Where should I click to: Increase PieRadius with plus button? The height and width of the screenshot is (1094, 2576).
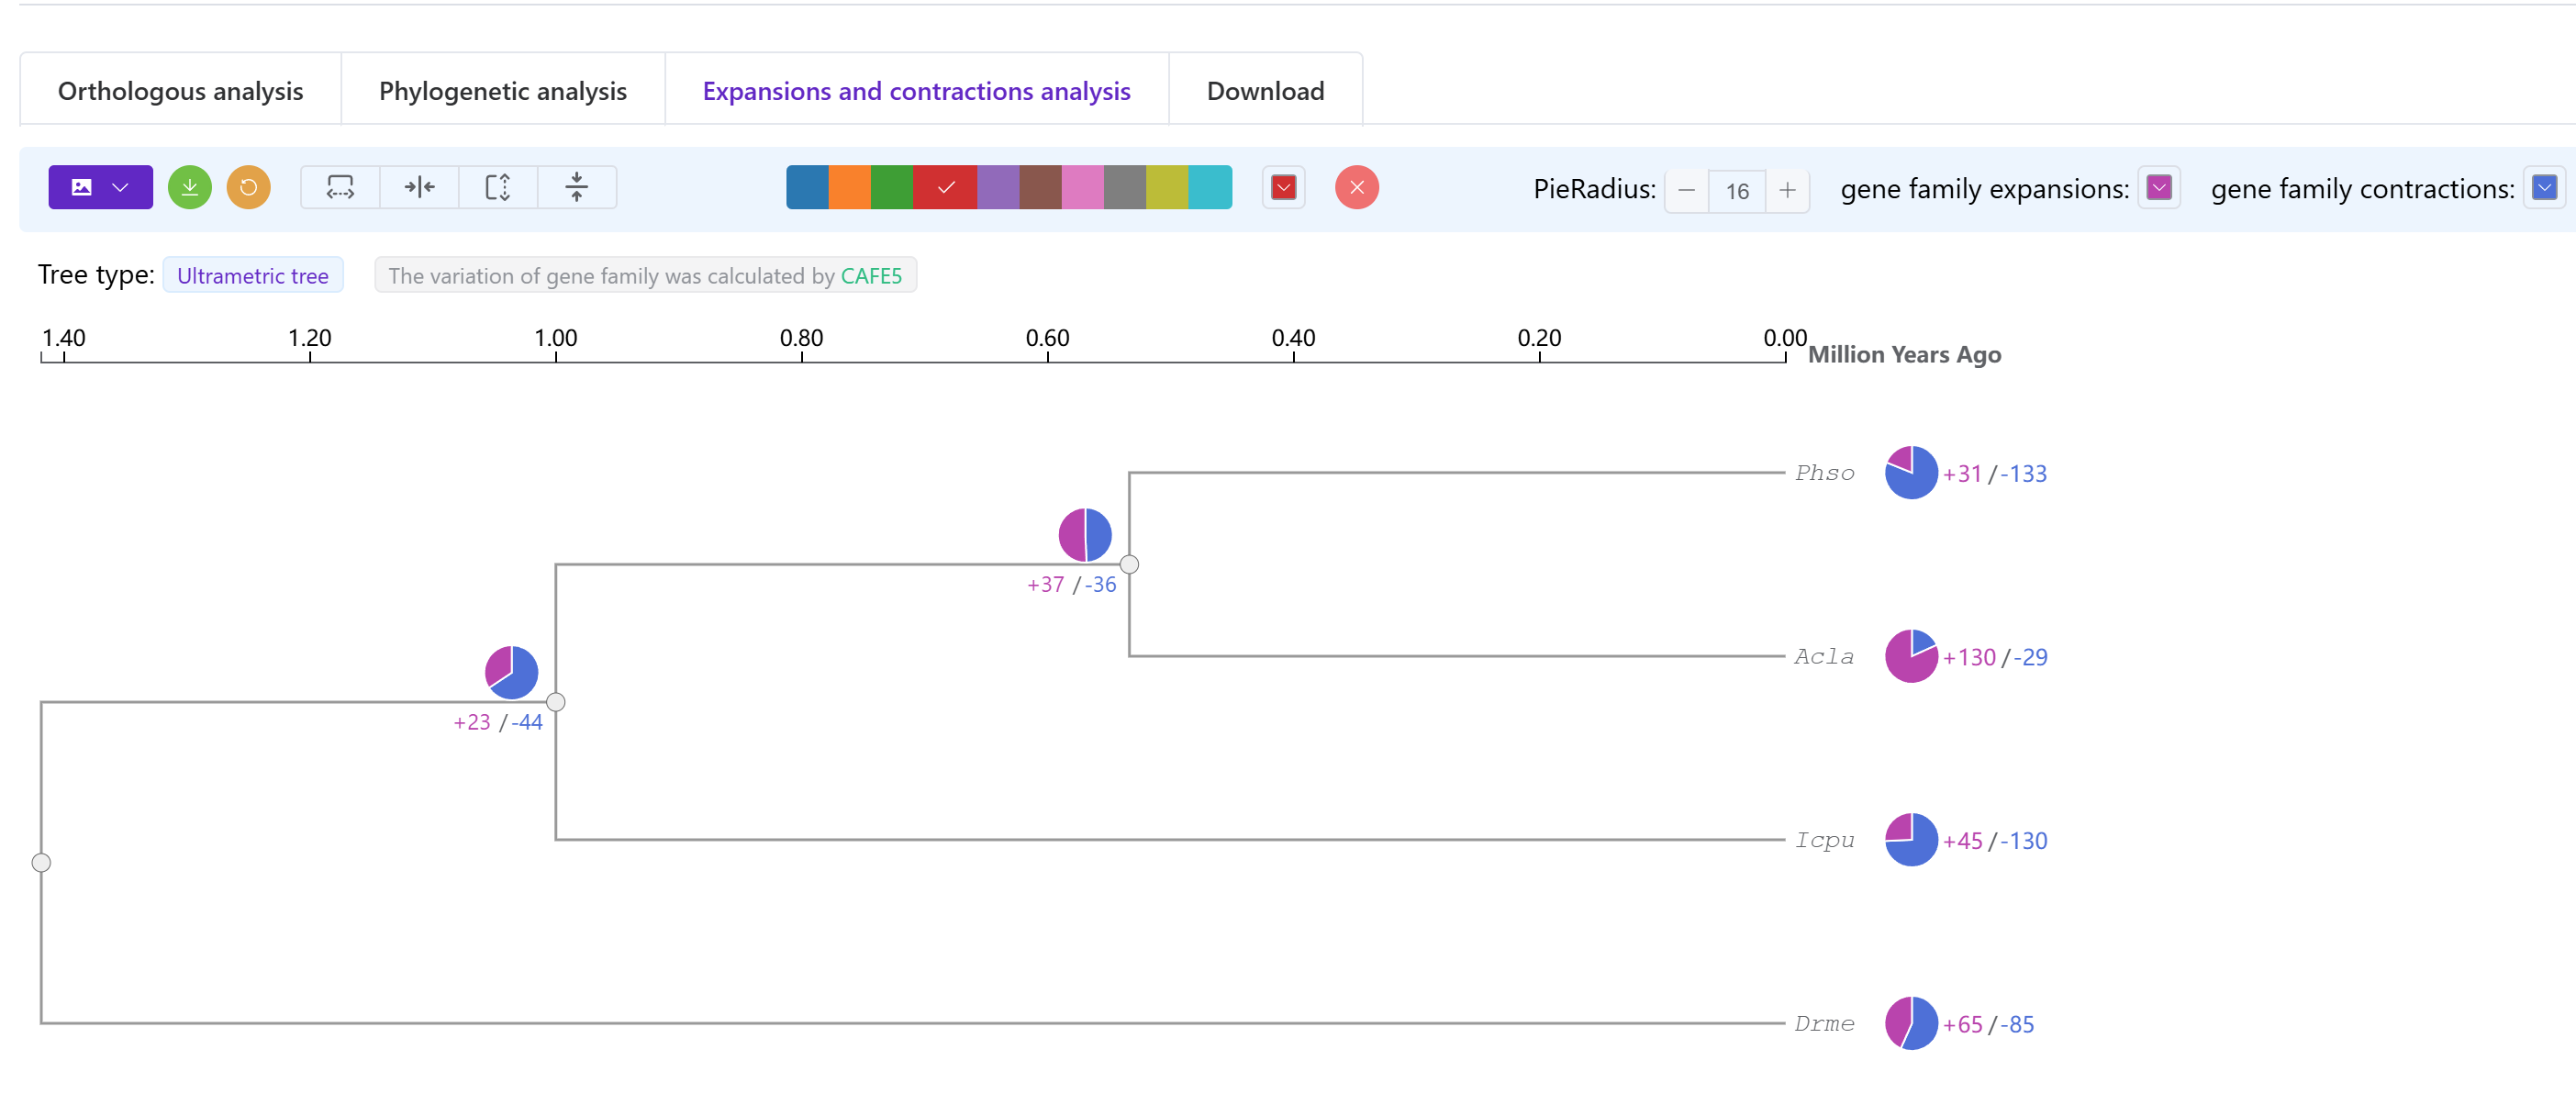1787,190
